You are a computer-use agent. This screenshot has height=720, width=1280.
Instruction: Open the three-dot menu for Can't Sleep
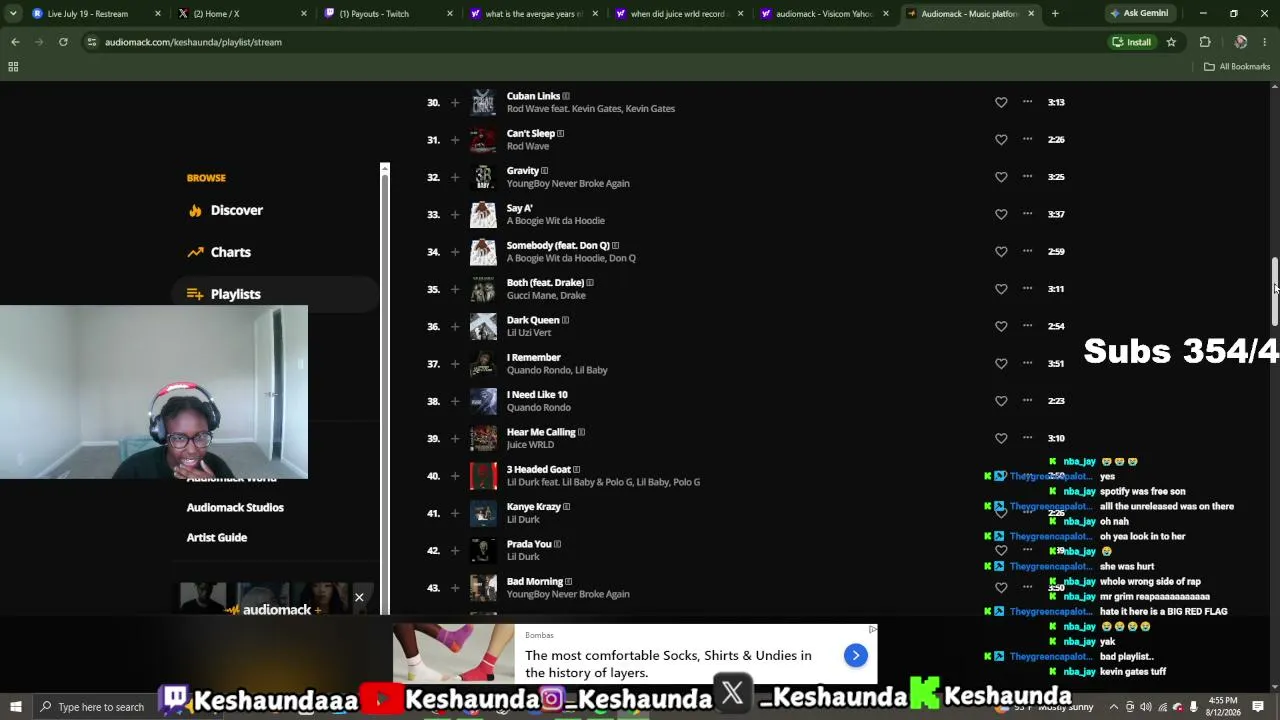click(x=1027, y=139)
